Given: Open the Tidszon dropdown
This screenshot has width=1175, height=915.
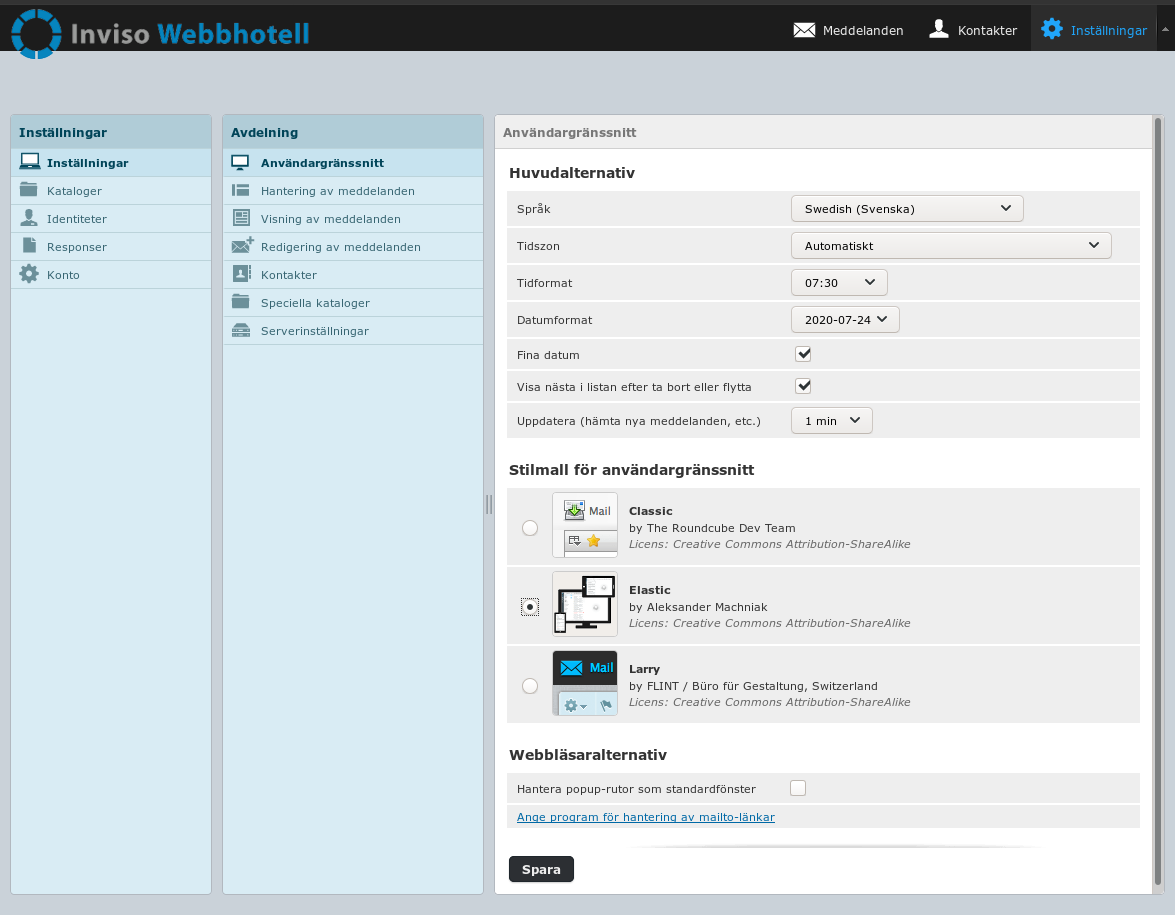Looking at the screenshot, I should click(x=950, y=245).
